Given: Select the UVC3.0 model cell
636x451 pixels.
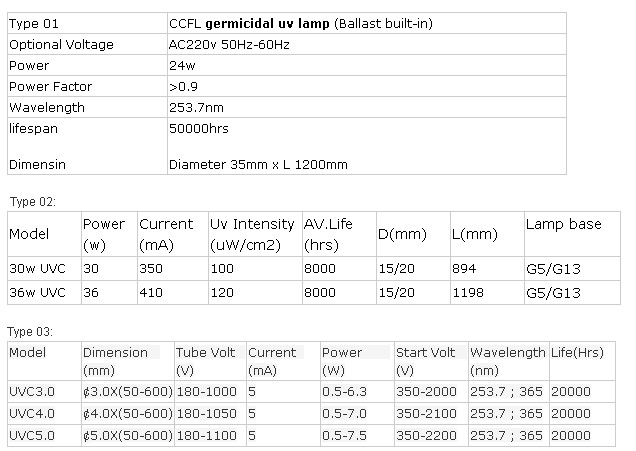Looking at the screenshot, I should pyautogui.click(x=32, y=388).
